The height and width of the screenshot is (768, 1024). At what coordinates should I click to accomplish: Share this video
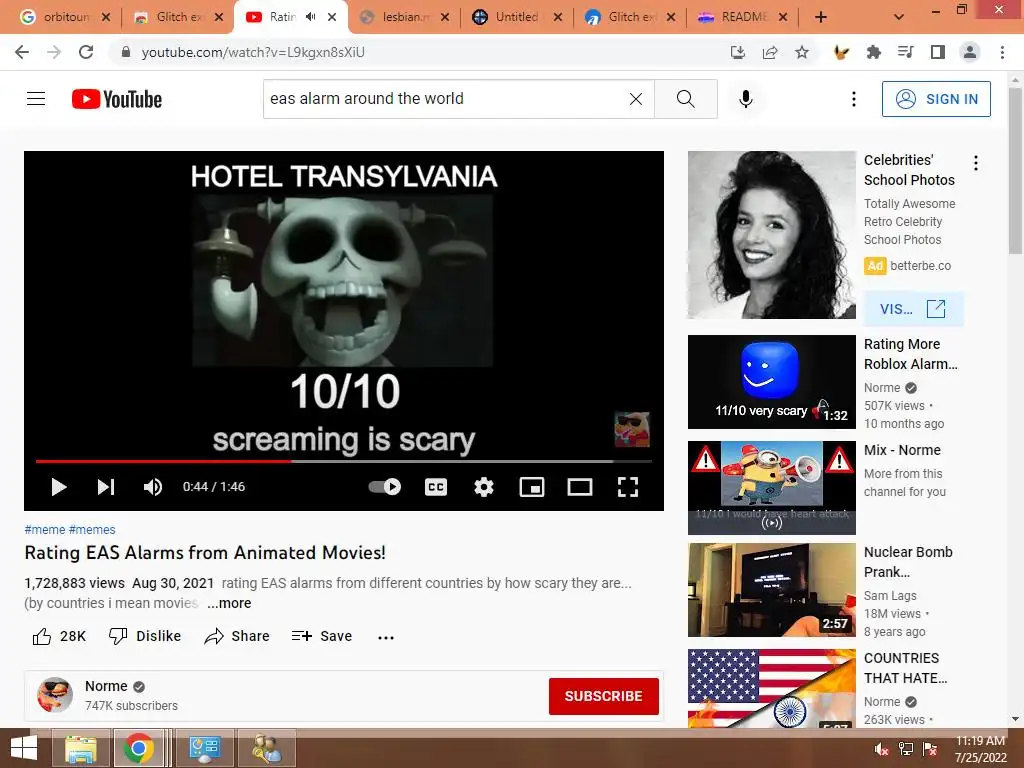[x=236, y=636]
